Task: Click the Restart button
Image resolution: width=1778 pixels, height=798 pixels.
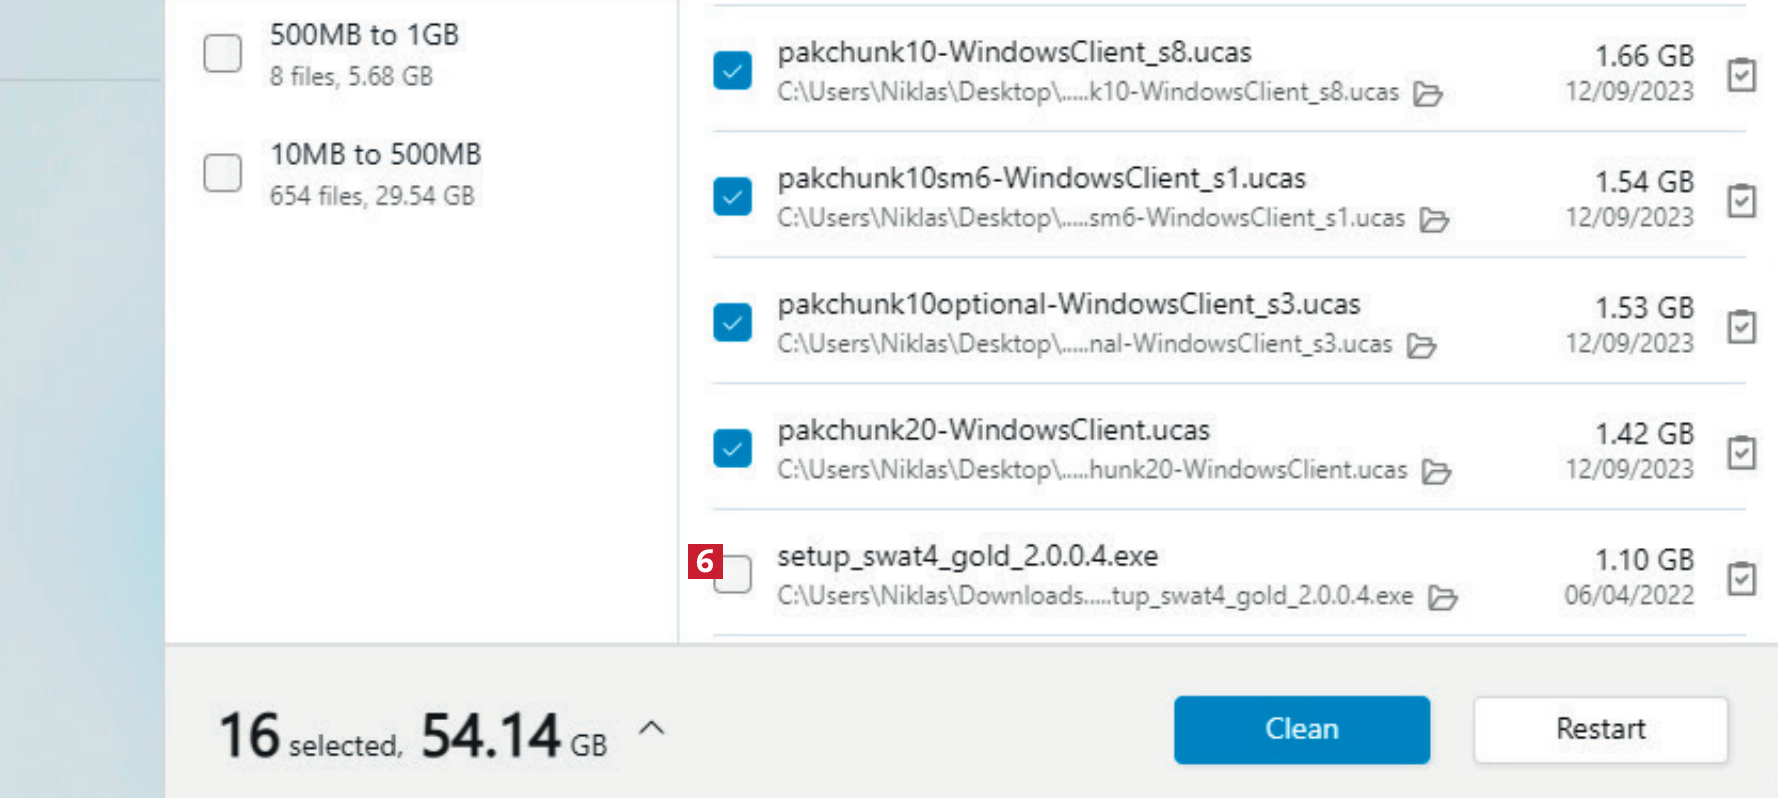Action: click(x=1600, y=729)
